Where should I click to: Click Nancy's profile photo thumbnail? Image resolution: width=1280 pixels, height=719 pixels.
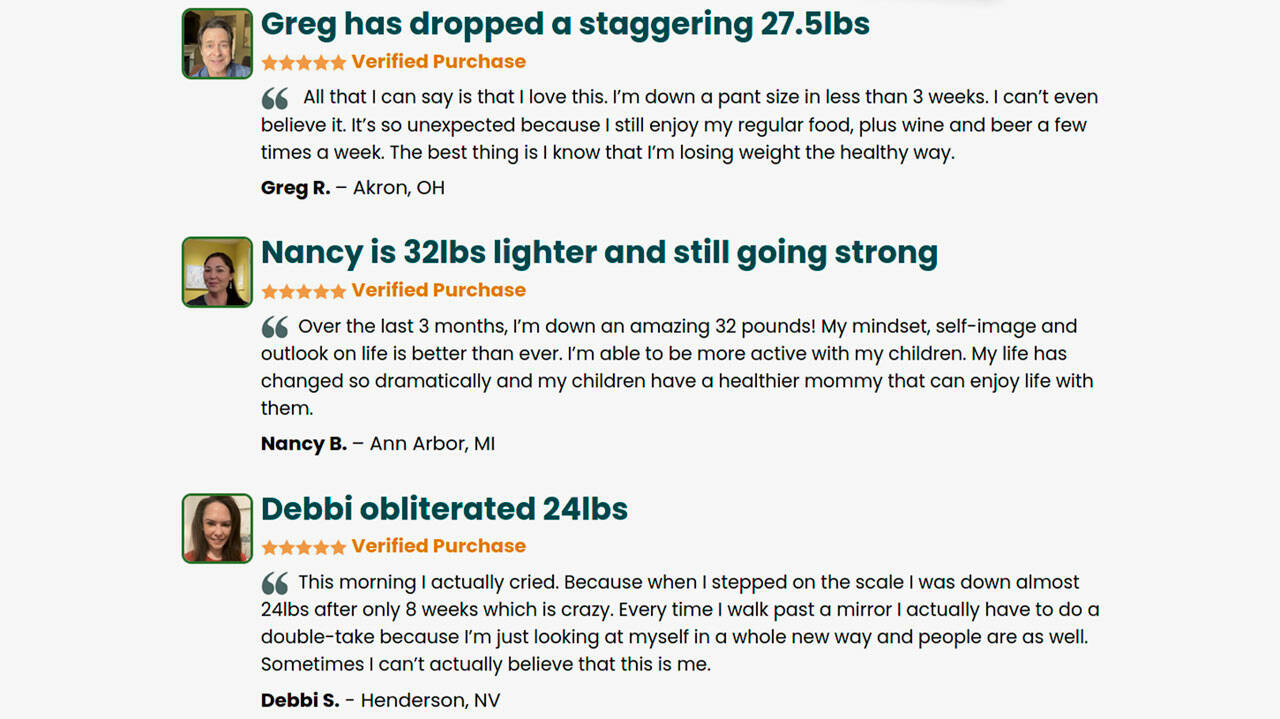click(217, 272)
